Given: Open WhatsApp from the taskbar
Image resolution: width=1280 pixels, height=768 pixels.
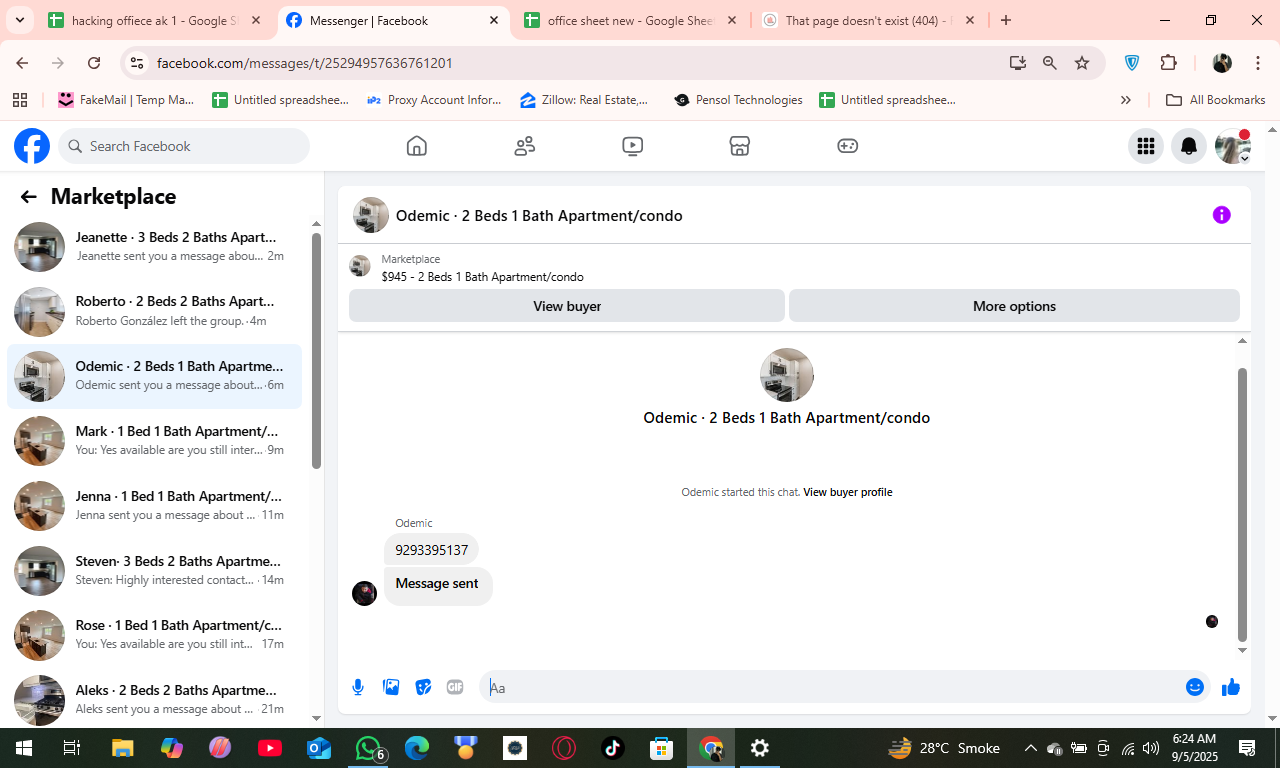Looking at the screenshot, I should tap(368, 748).
